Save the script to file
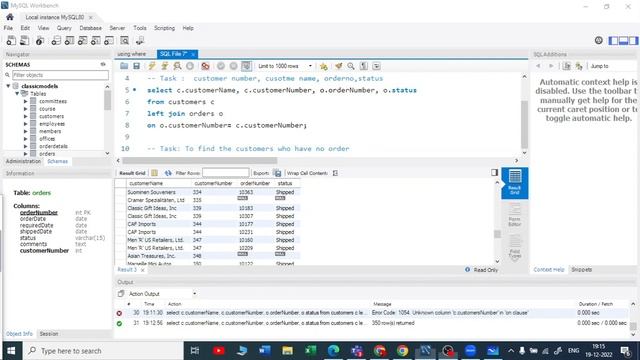640x360 pixels. coord(136,66)
